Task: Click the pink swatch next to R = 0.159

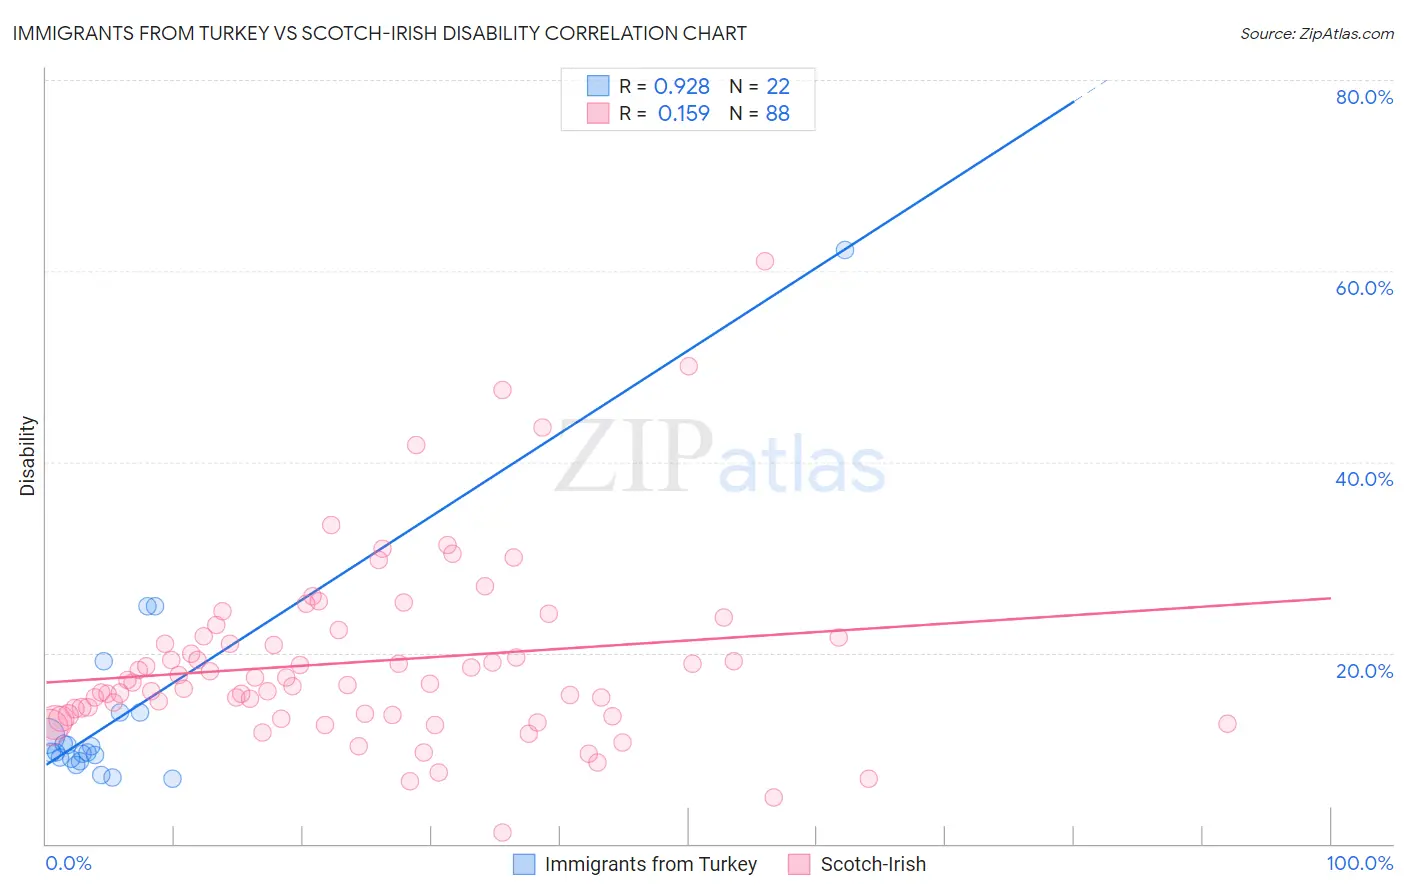Action: click(598, 113)
